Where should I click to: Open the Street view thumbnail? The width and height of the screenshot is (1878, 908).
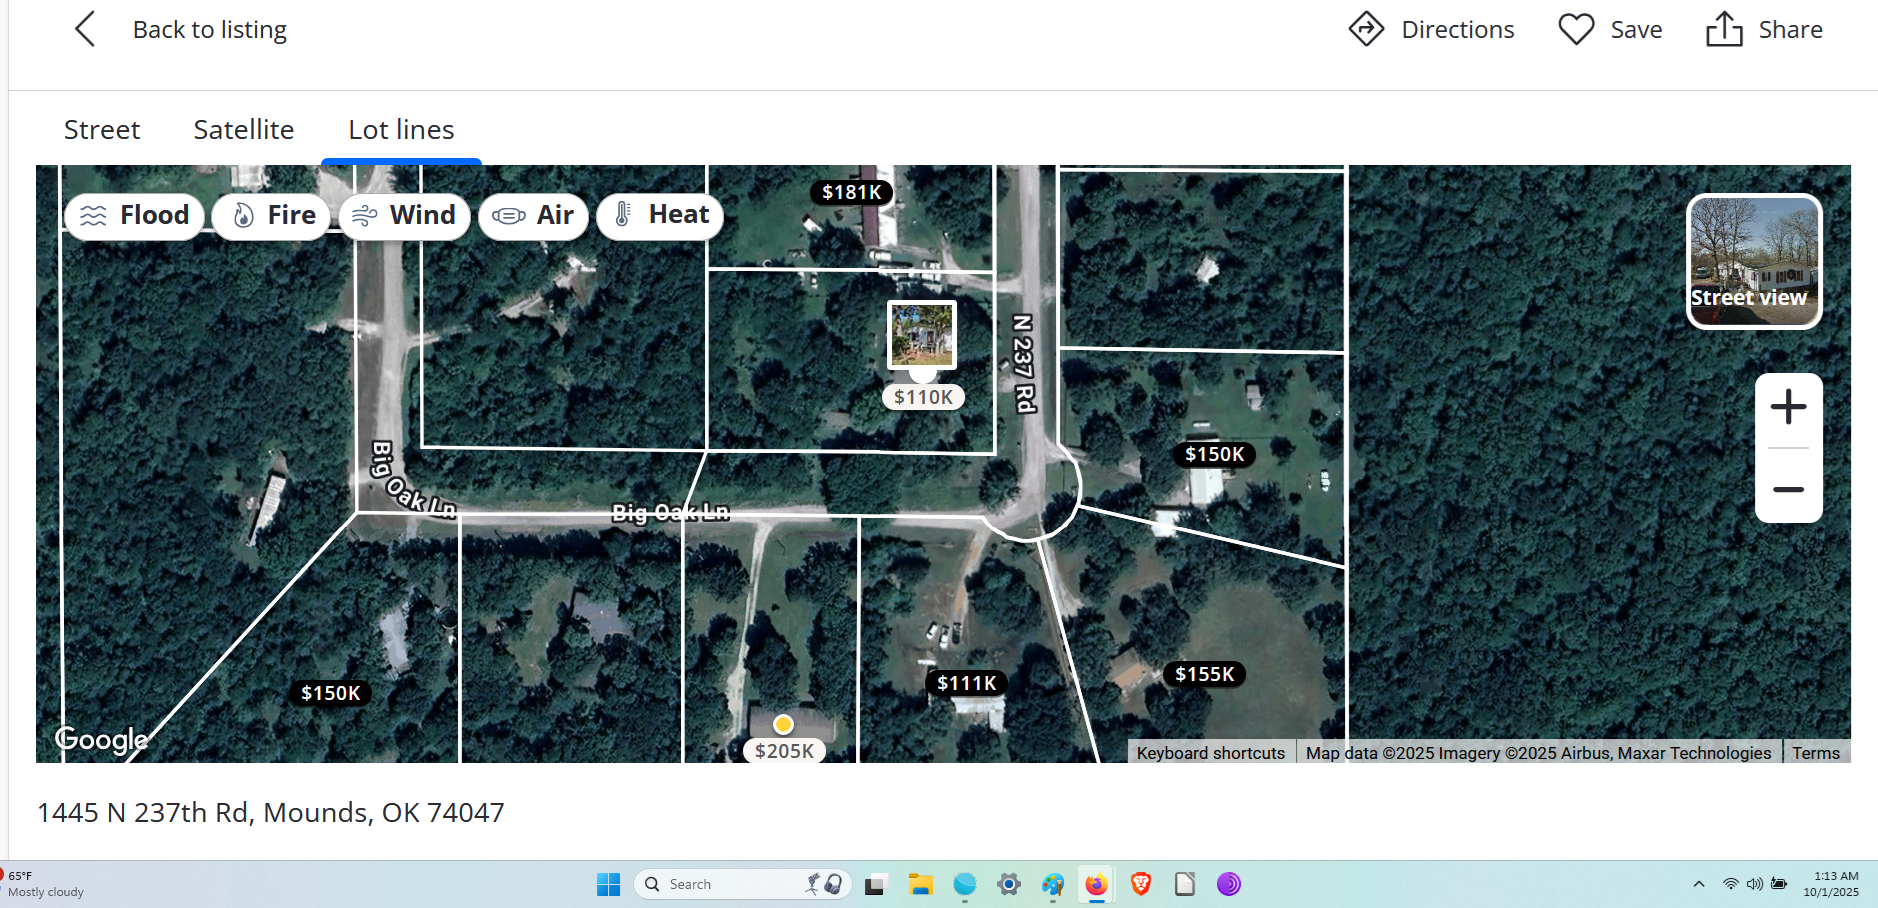(1754, 261)
